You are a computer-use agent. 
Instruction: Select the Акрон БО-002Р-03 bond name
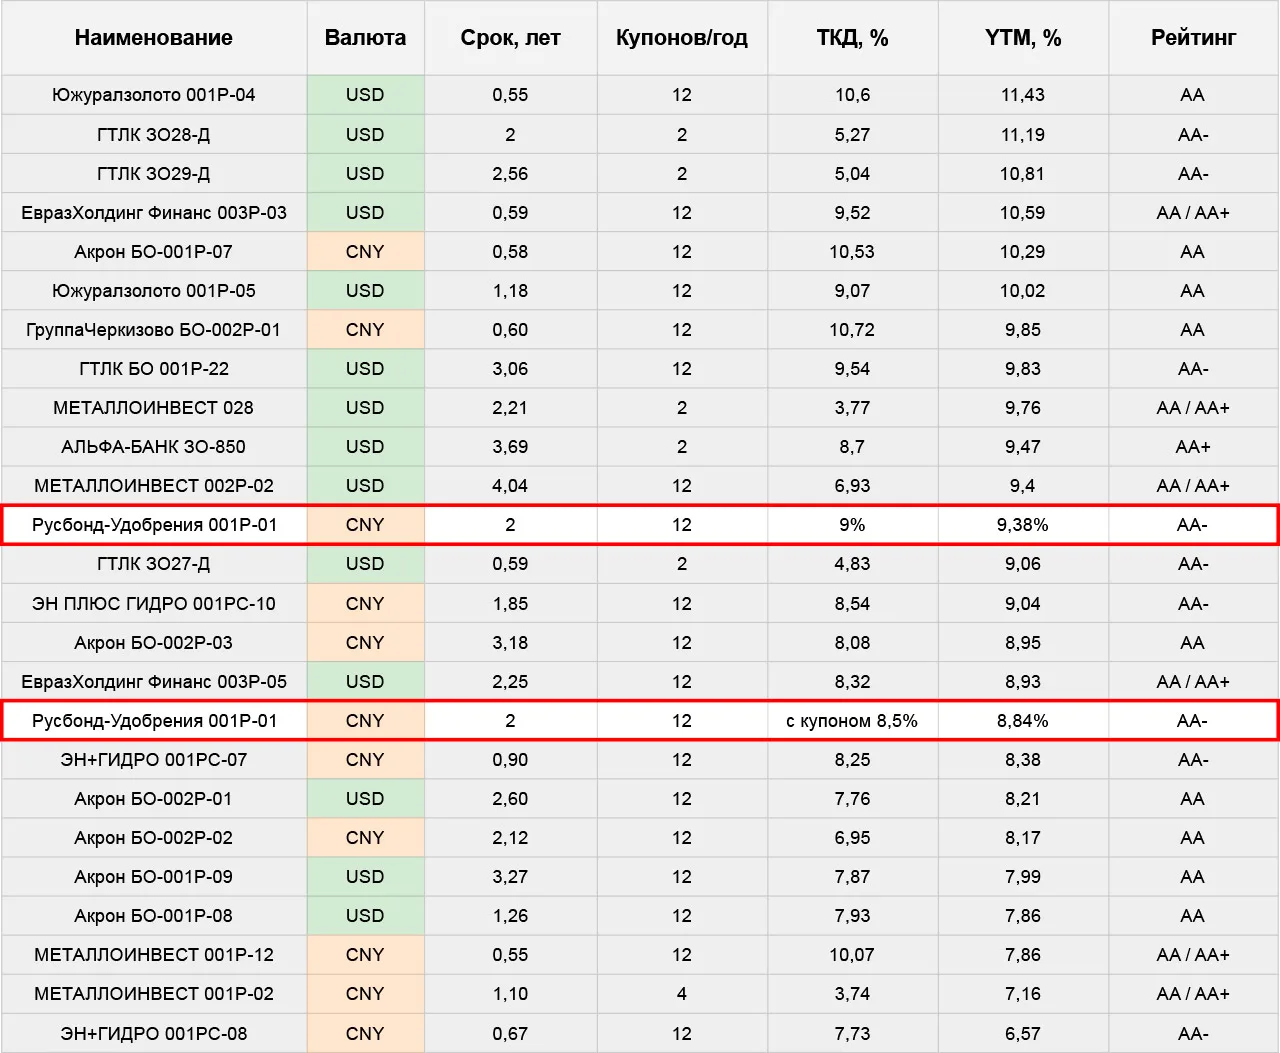tap(154, 642)
